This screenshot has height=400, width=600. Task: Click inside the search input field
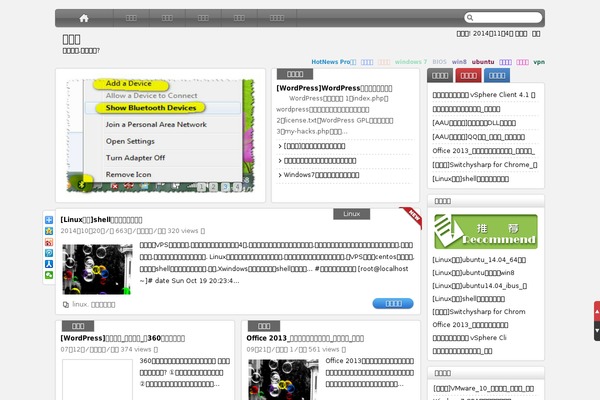pyautogui.click(x=507, y=18)
